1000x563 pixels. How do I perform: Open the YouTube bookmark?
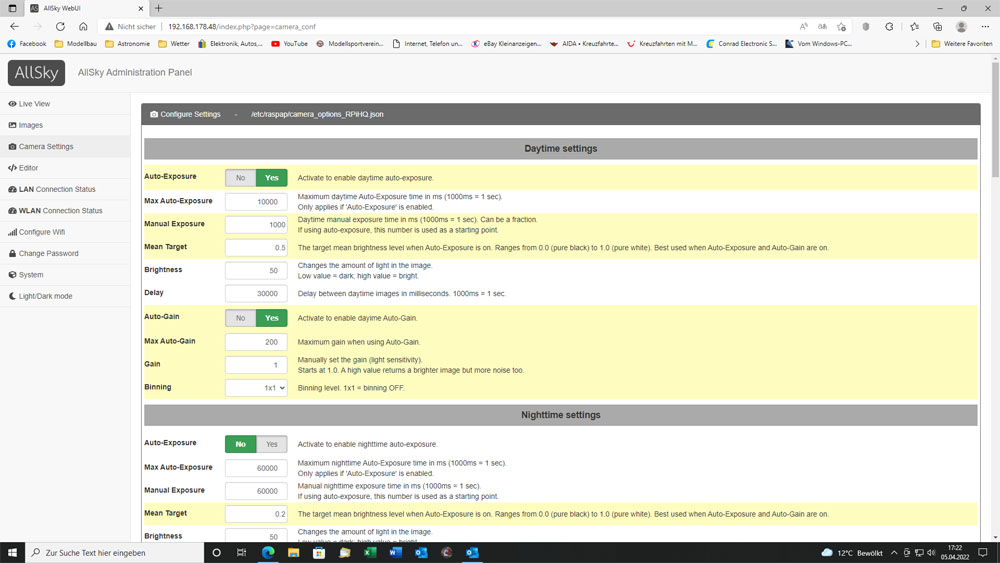[290, 44]
